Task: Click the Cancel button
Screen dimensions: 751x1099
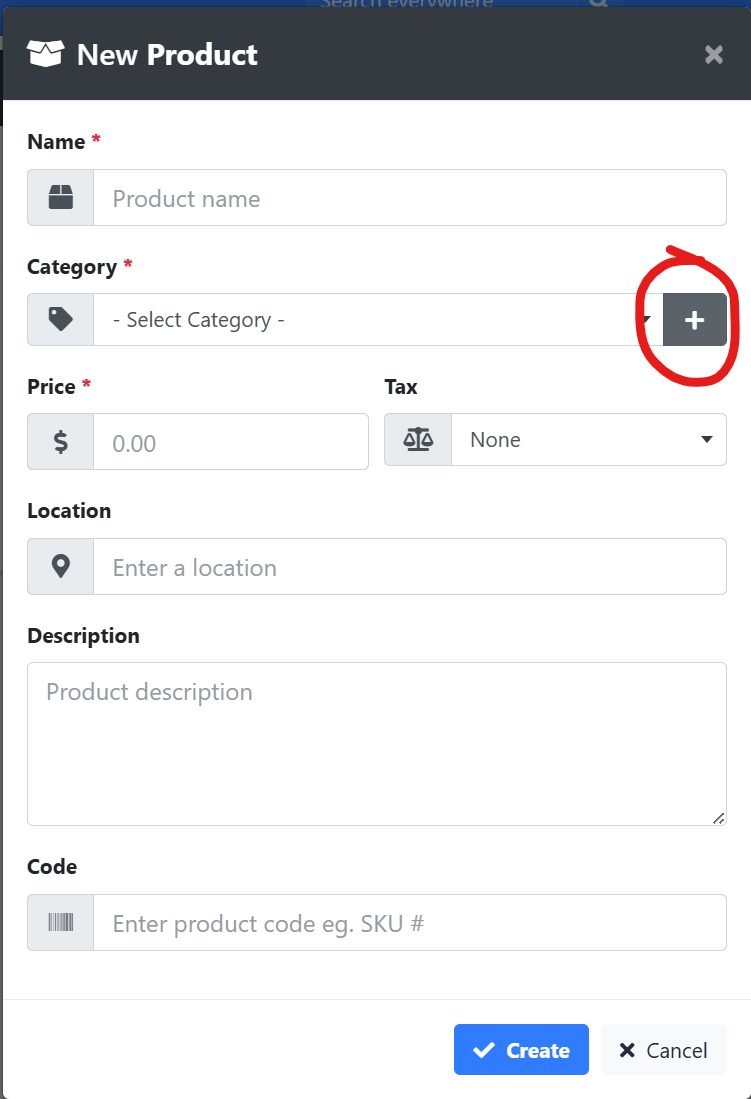Action: point(663,1049)
